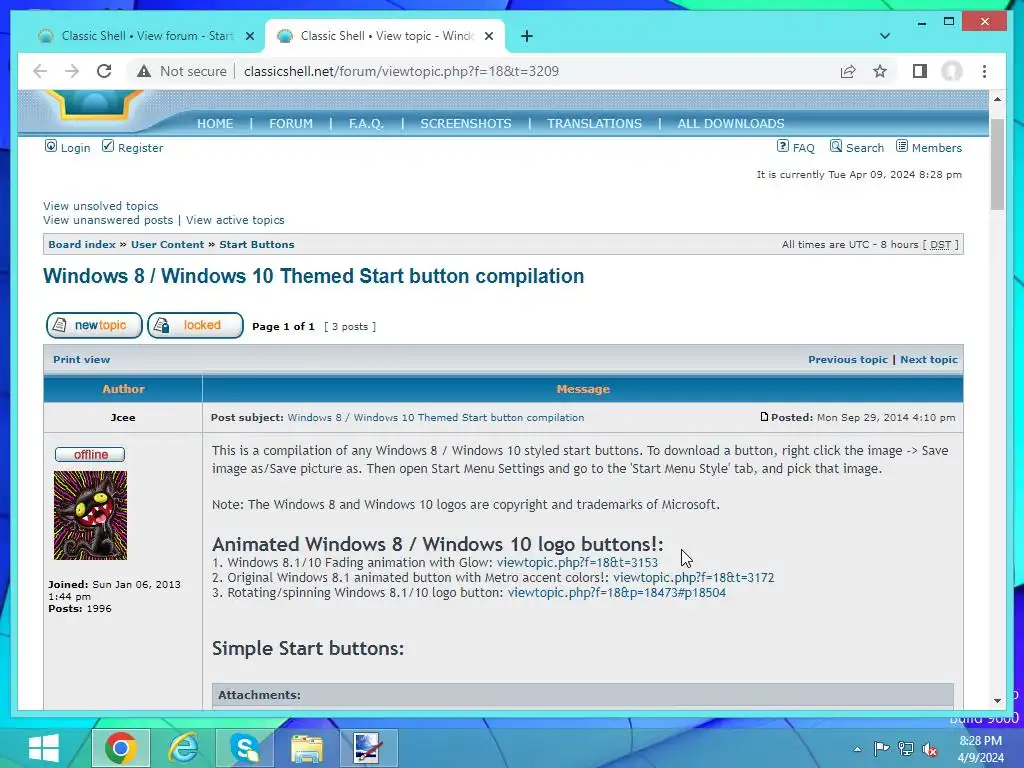Screen dimensions: 1024x768
Task: Click the locked topic button
Action: pos(195,325)
